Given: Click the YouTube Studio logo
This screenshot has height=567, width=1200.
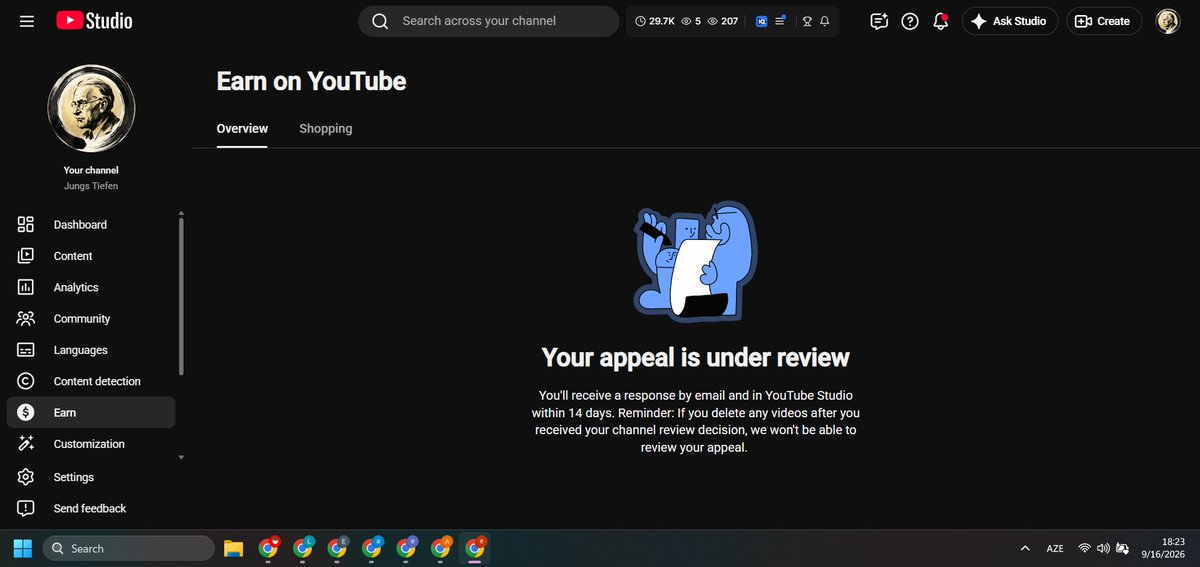Looking at the screenshot, I should (x=94, y=21).
